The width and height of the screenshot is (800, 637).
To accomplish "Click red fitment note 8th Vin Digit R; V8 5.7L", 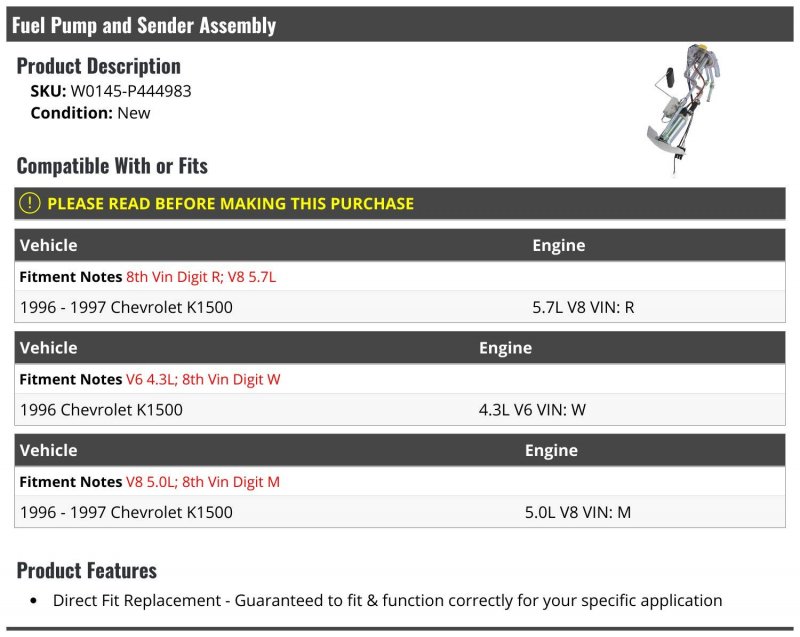I will tap(201, 276).
